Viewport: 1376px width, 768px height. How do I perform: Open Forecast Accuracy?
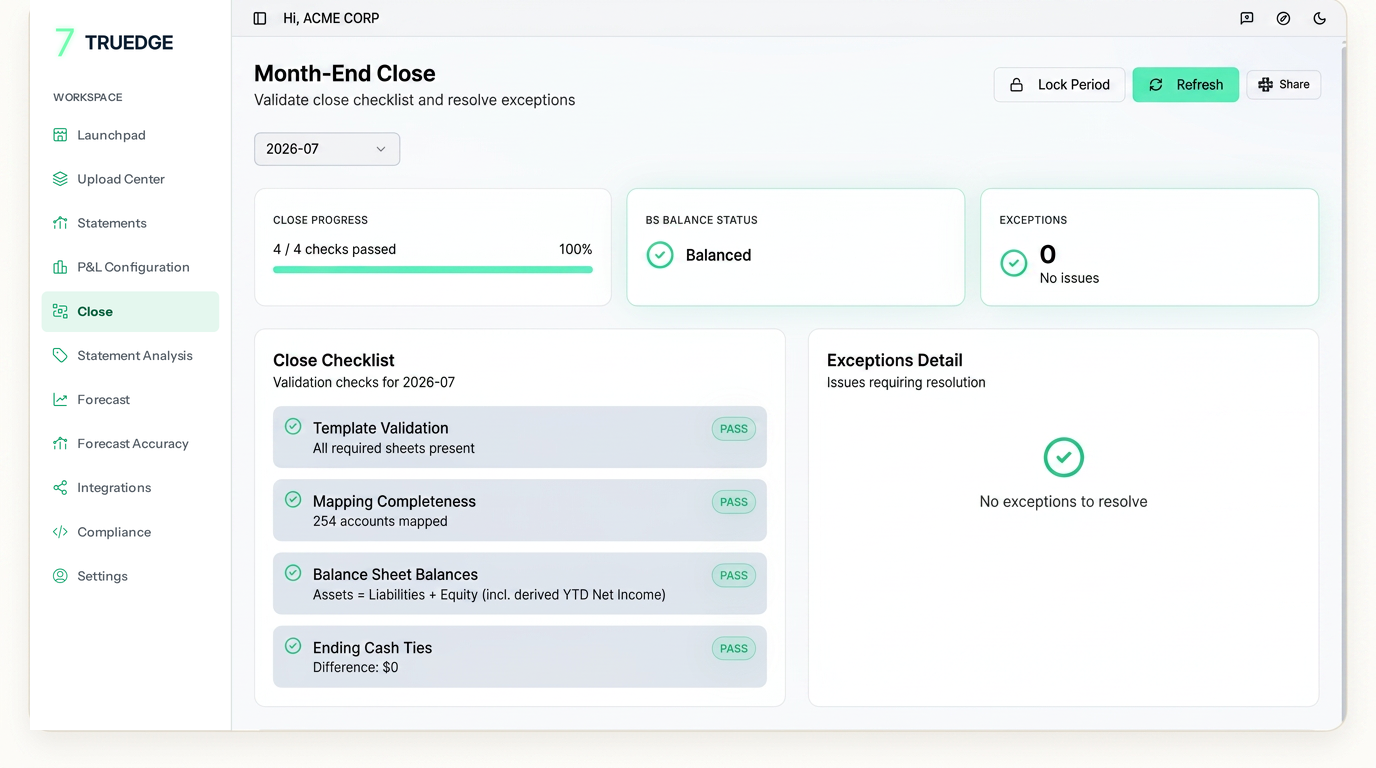[x=130, y=443]
